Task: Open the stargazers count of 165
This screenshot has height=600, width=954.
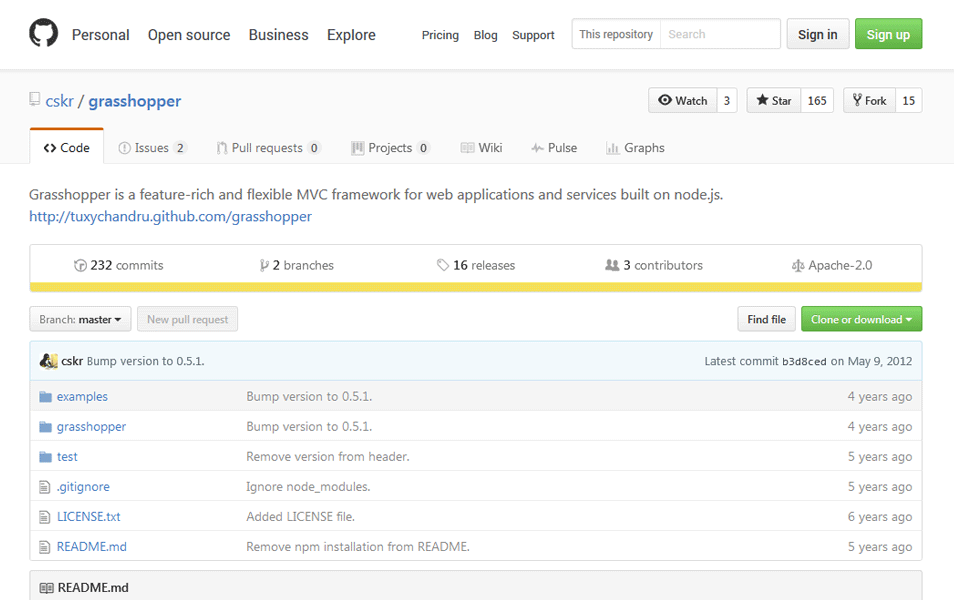Action: coord(816,100)
